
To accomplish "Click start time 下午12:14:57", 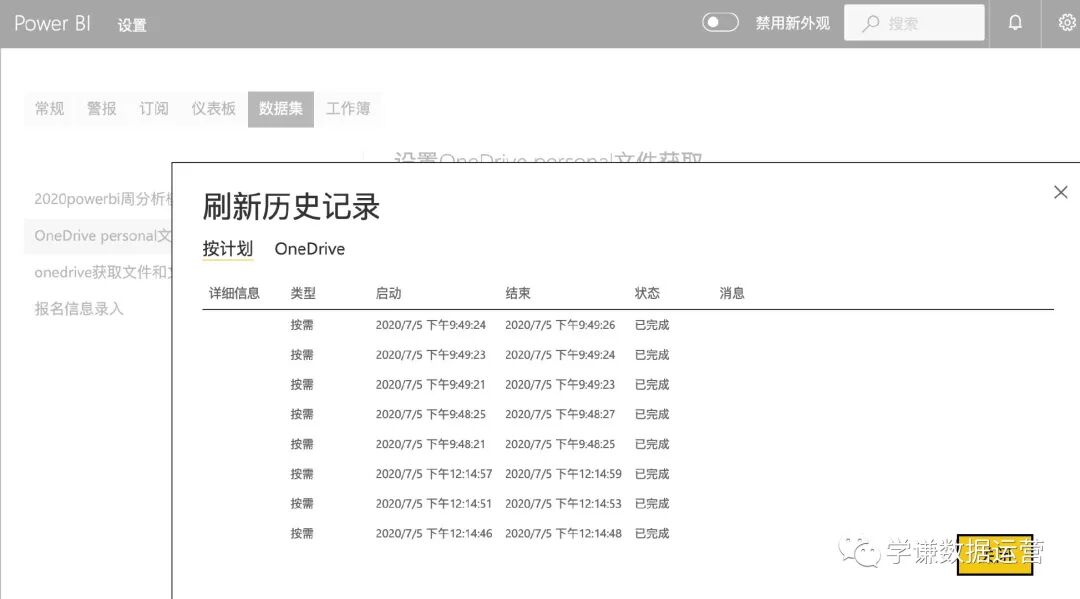I will pyautogui.click(x=434, y=474).
